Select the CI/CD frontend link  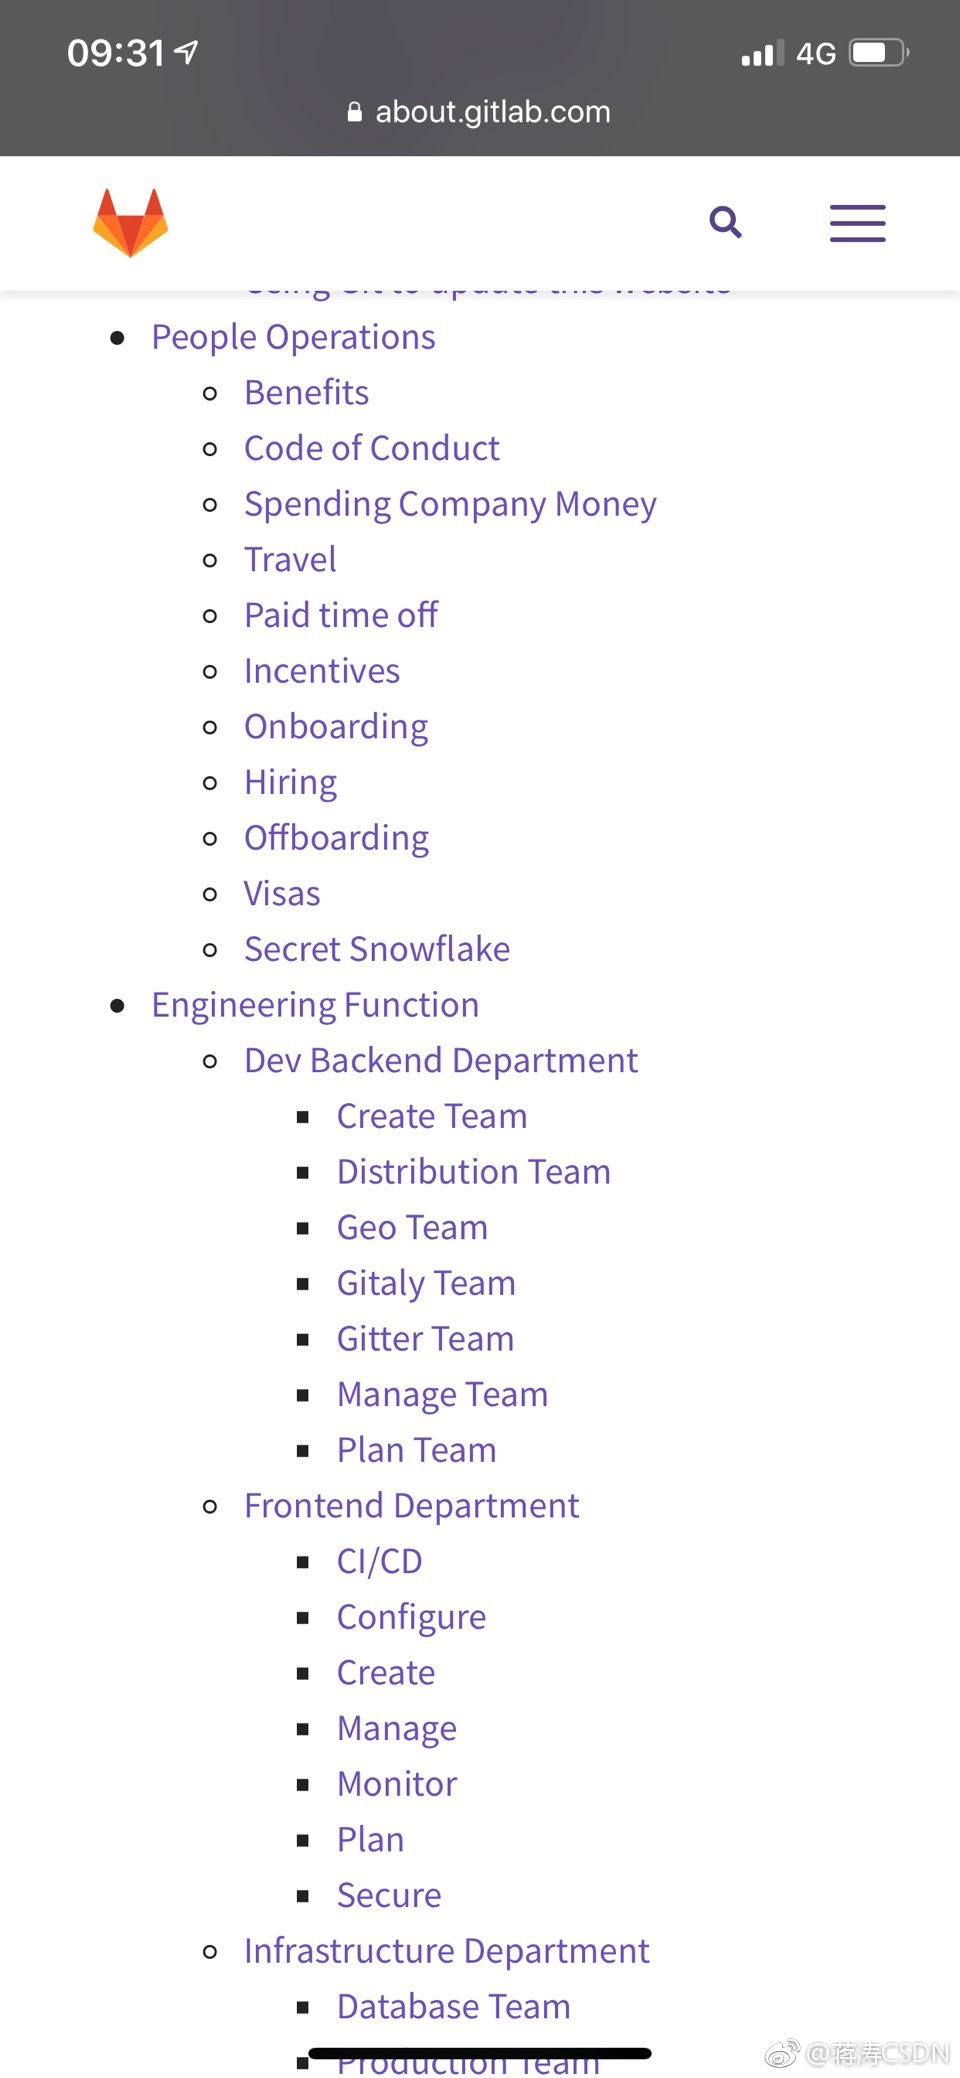click(x=379, y=1562)
